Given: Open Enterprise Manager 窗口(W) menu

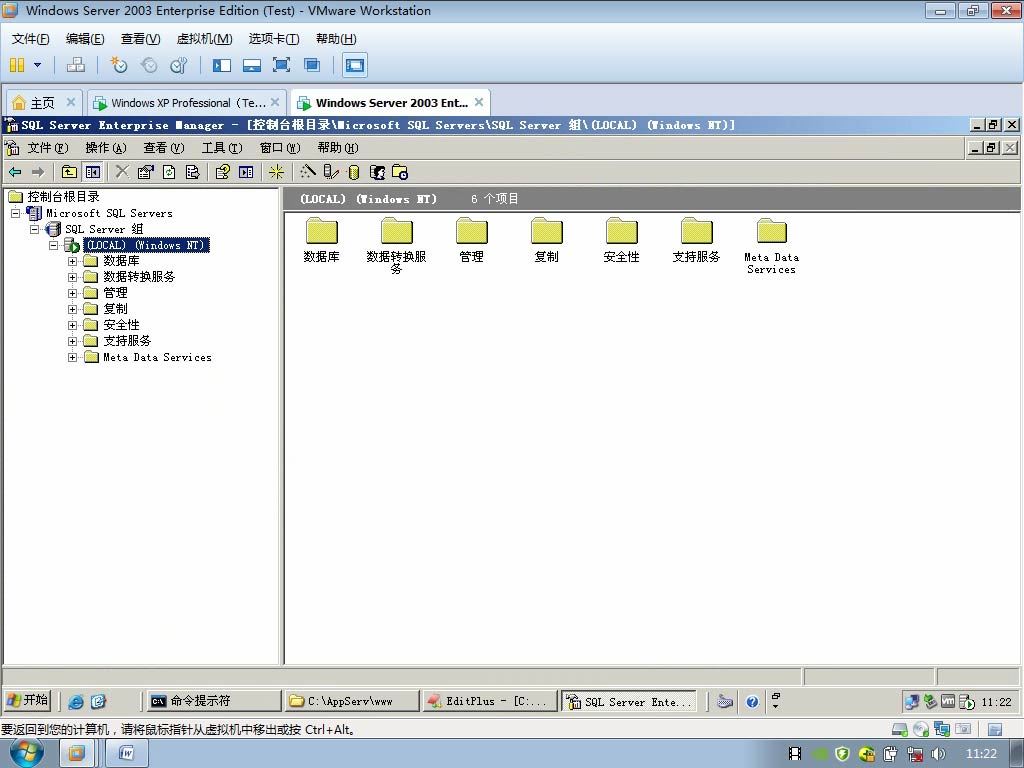Looking at the screenshot, I should coord(280,148).
